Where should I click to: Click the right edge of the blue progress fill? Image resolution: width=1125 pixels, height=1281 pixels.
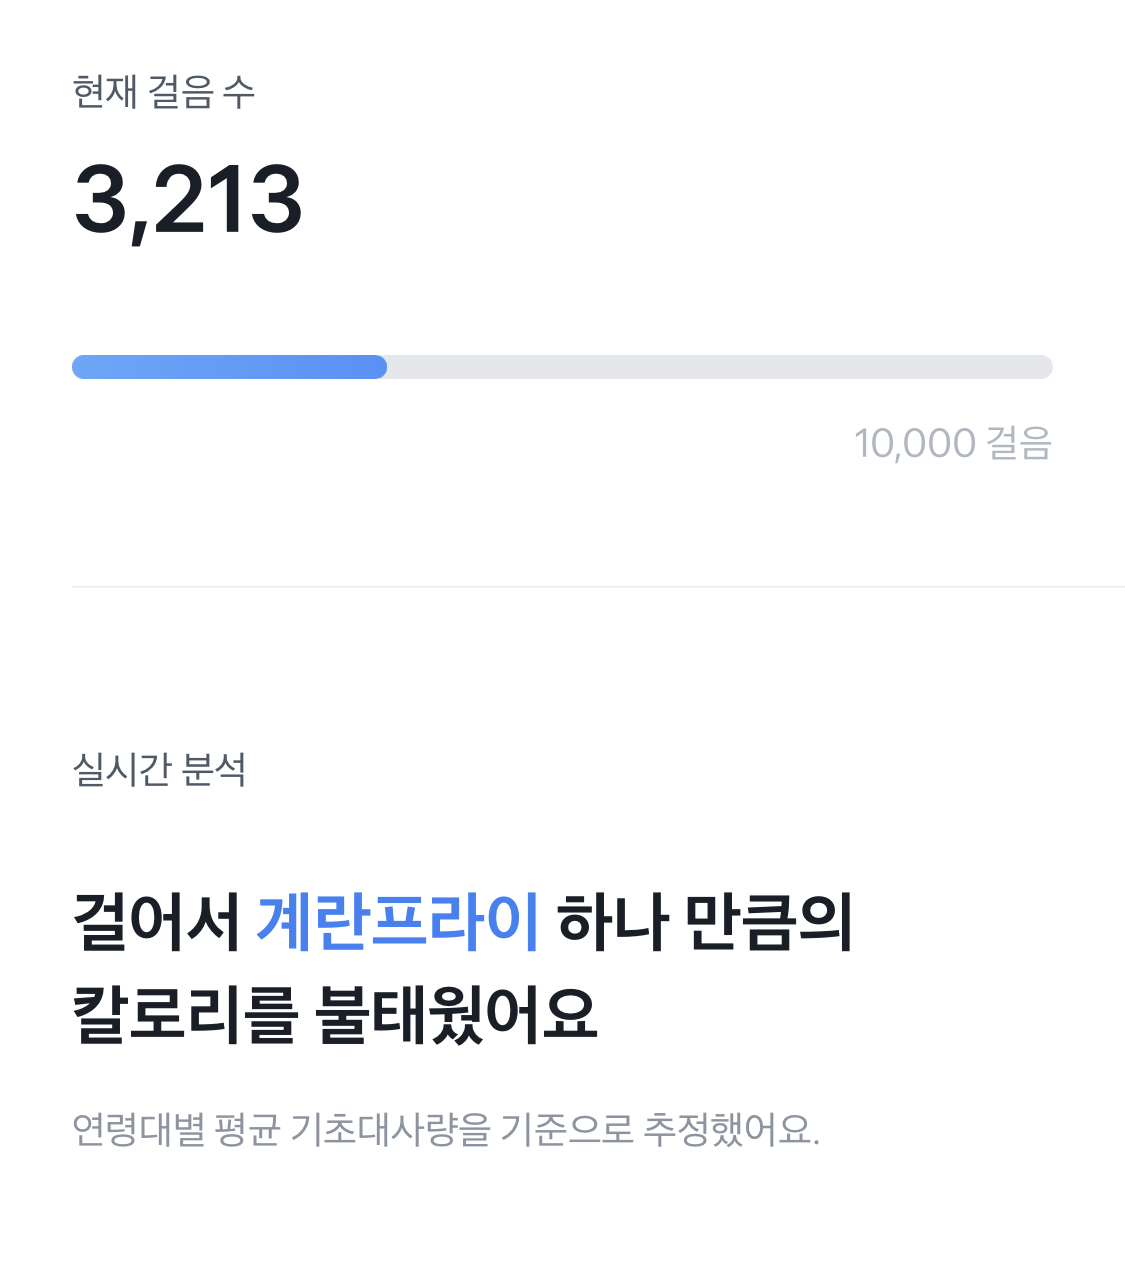click(x=382, y=367)
